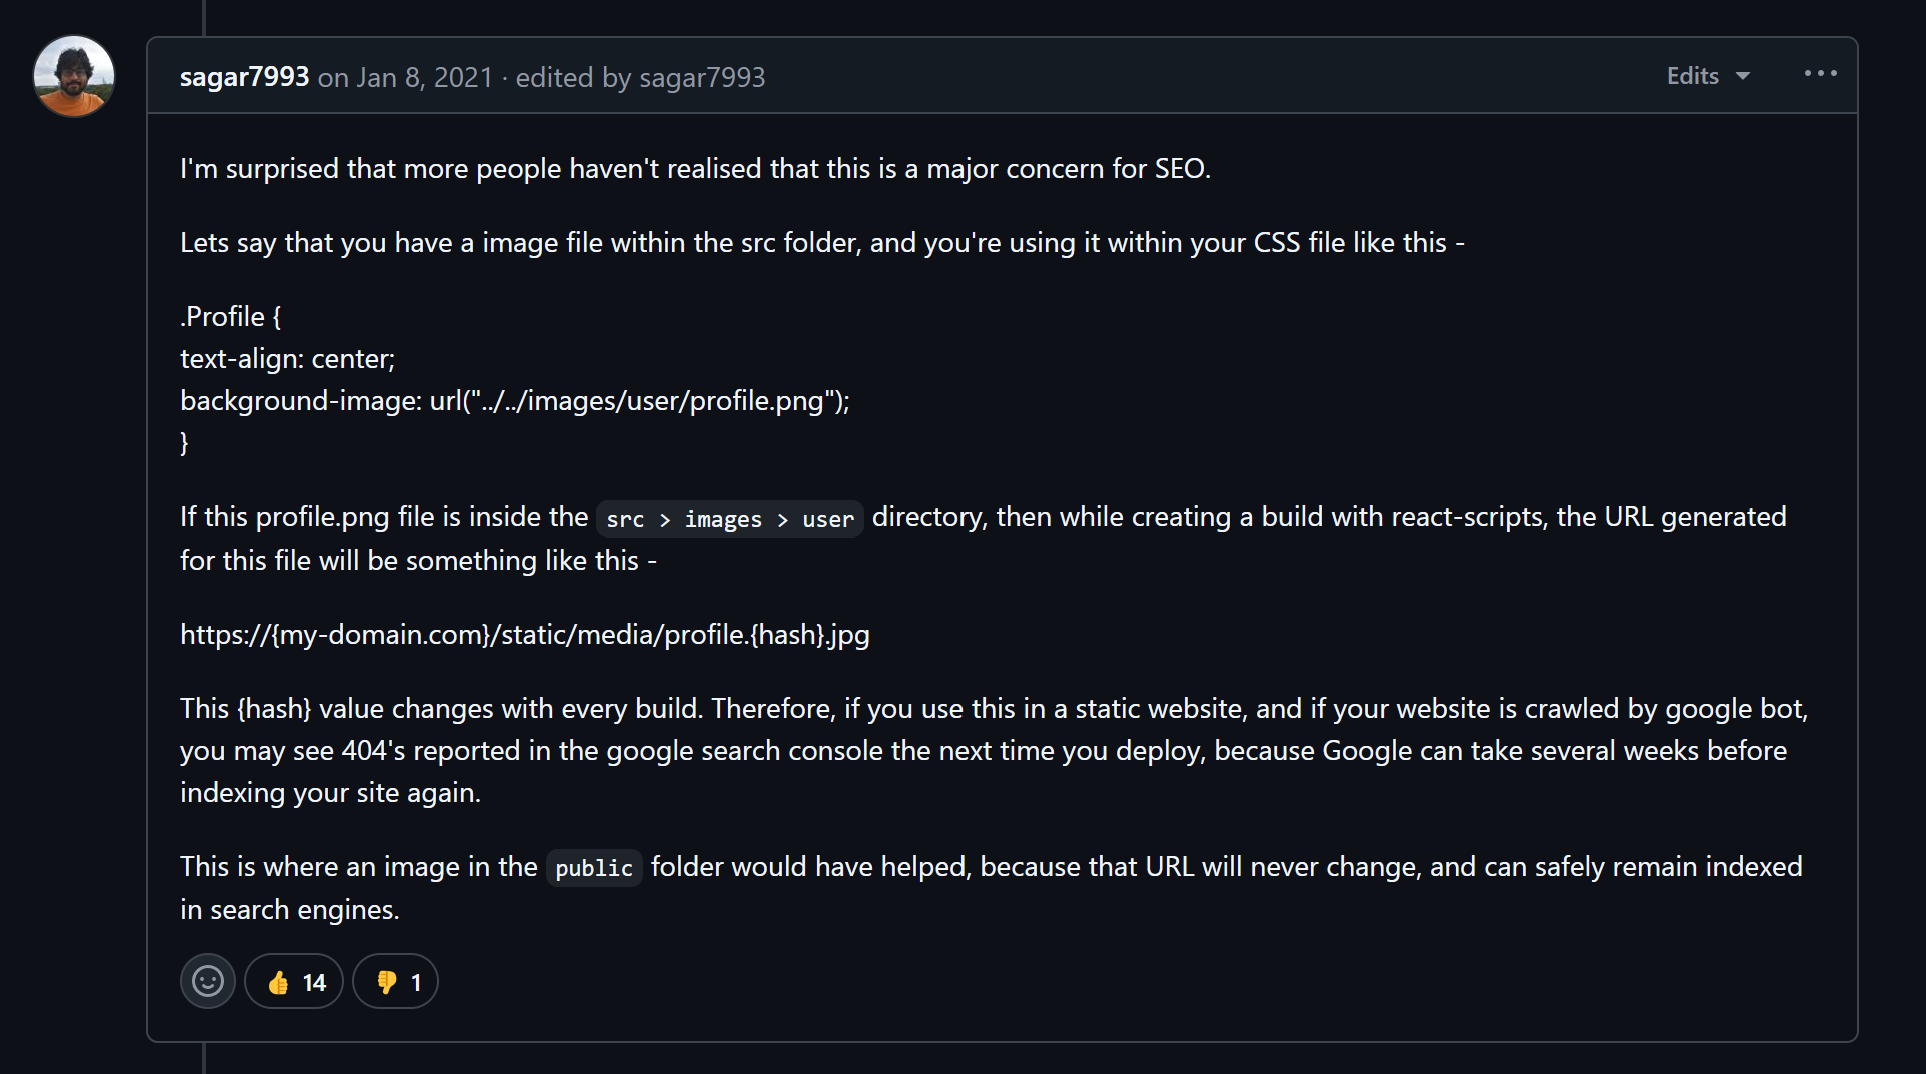The image size is (1926, 1074).
Task: Visit the bold sagar7993 username link
Action: tap(244, 77)
